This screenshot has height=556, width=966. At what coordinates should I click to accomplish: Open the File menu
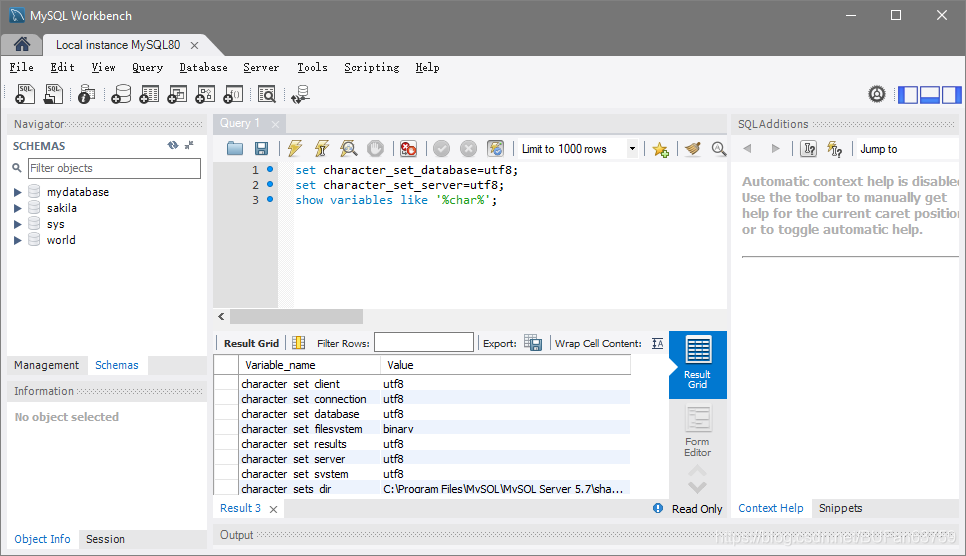click(x=22, y=67)
